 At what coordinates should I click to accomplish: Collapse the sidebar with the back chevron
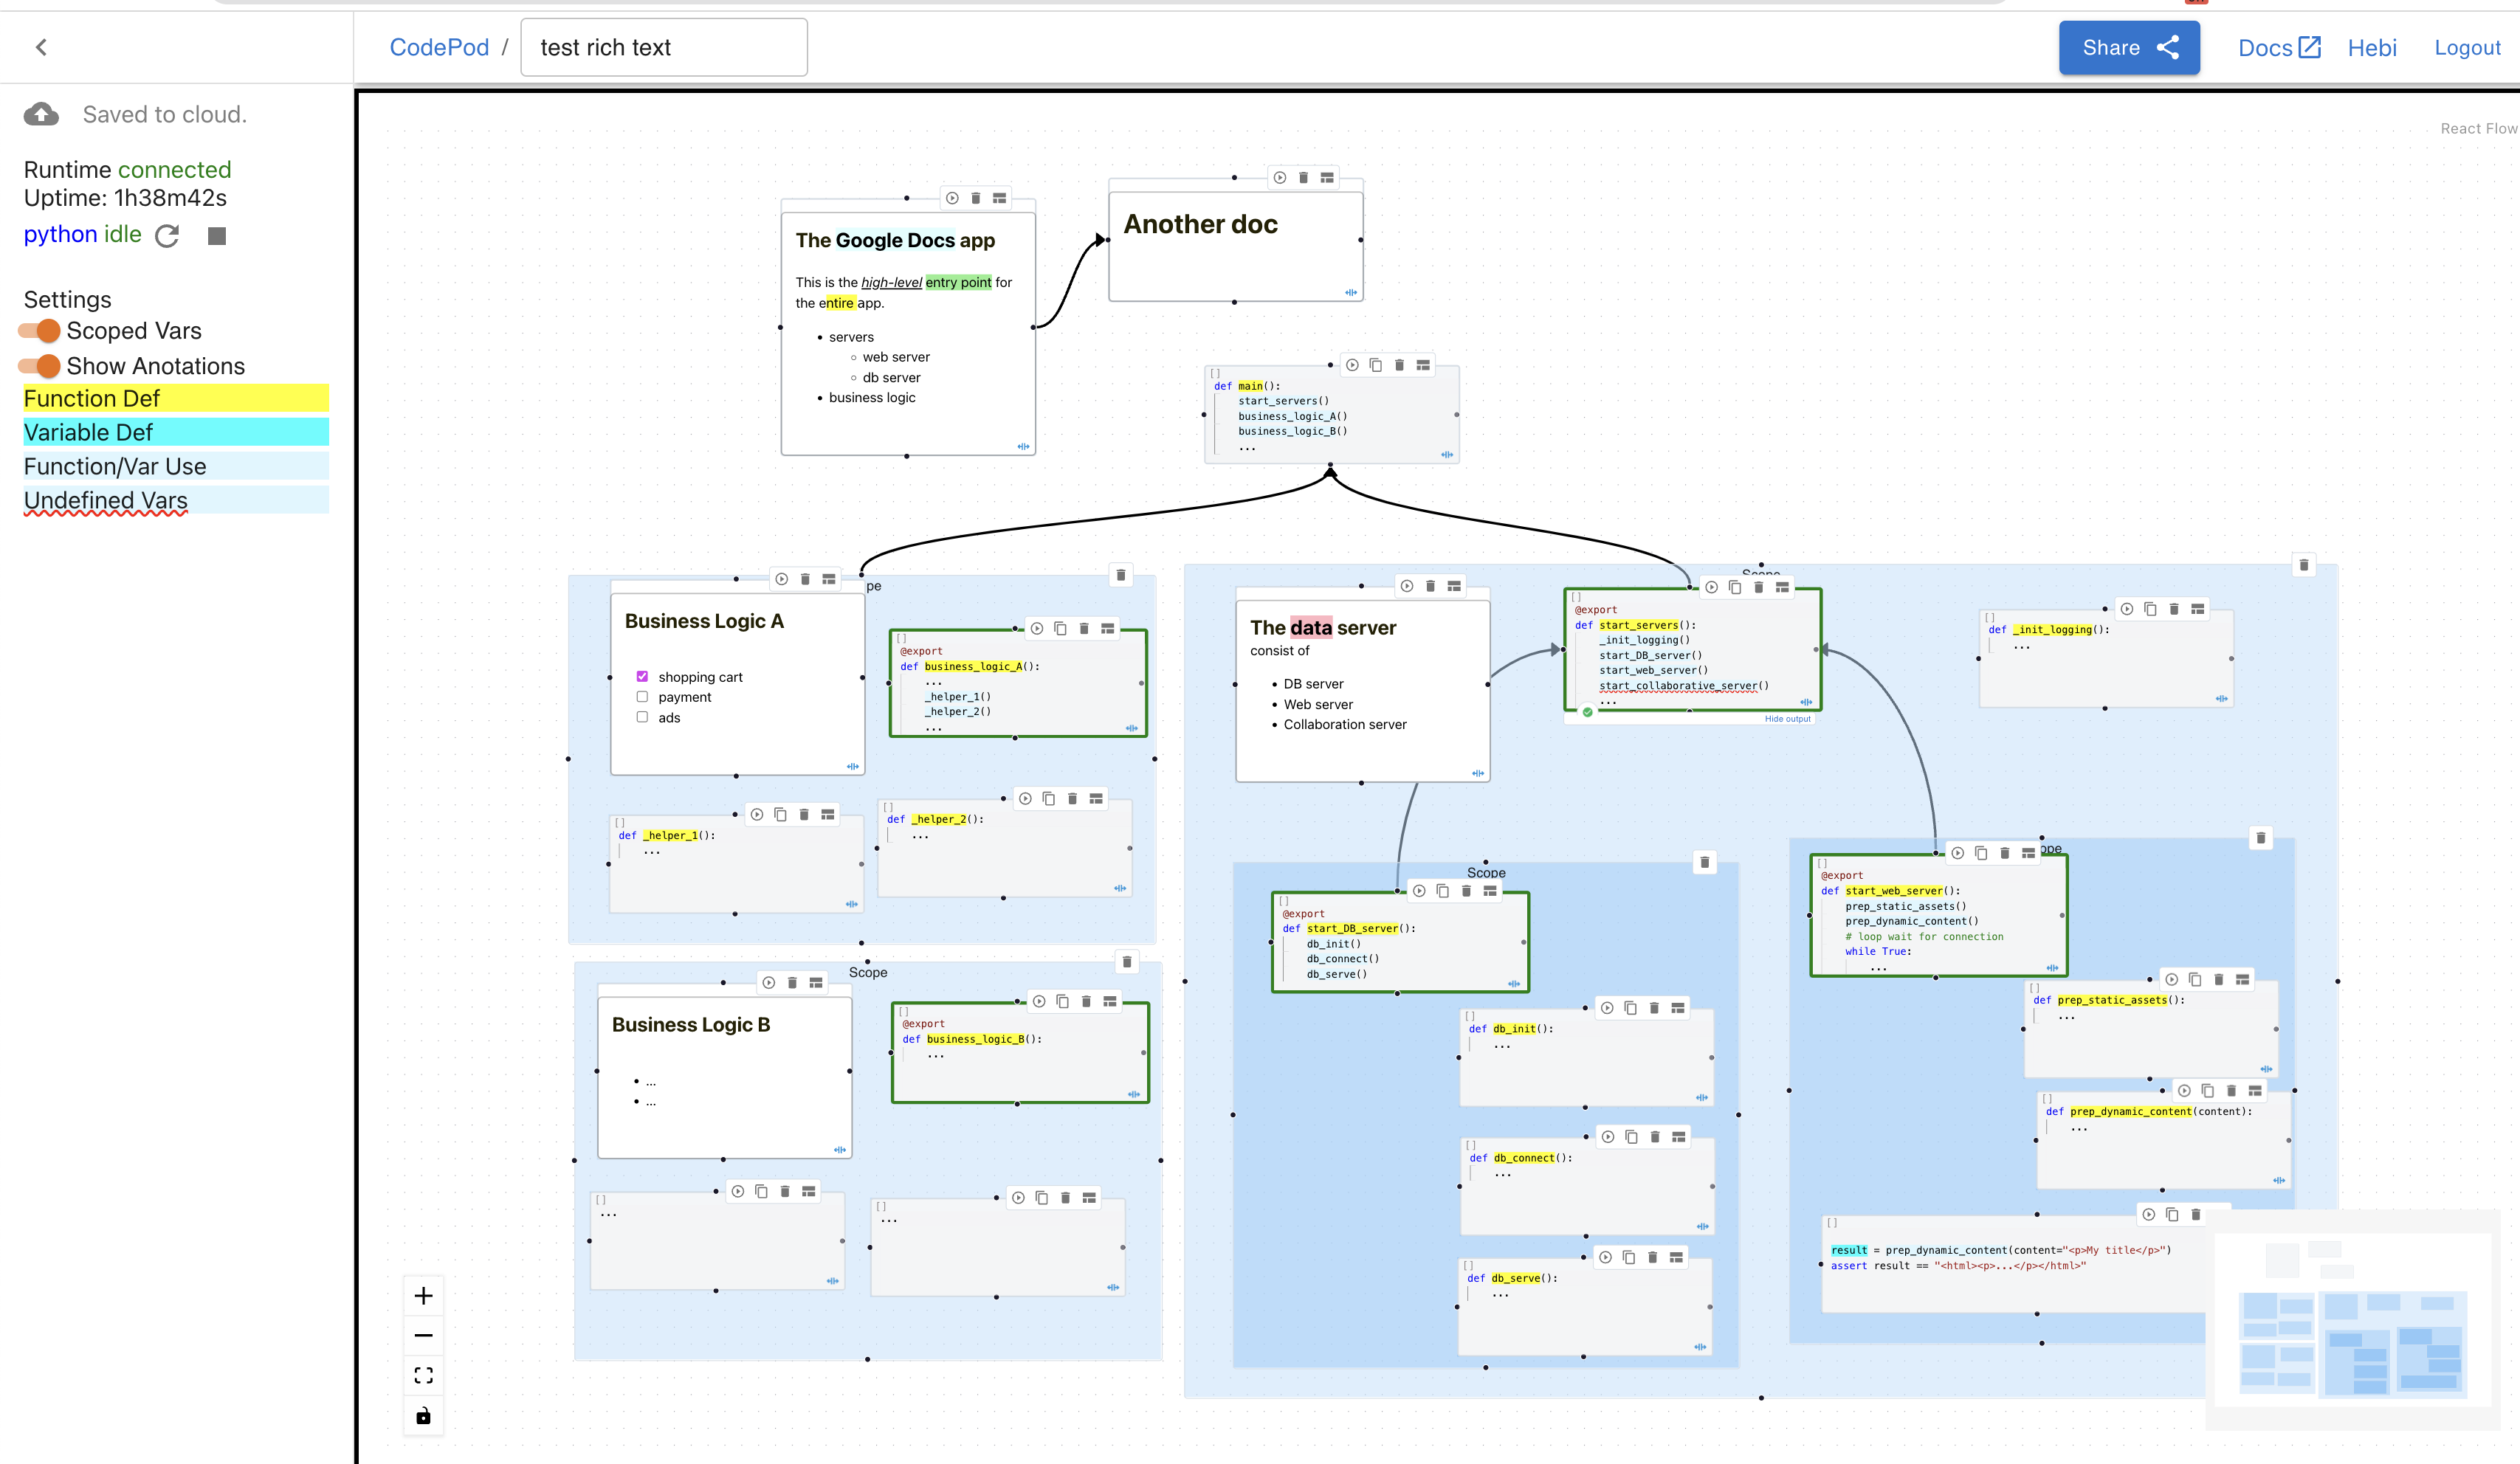click(41, 47)
